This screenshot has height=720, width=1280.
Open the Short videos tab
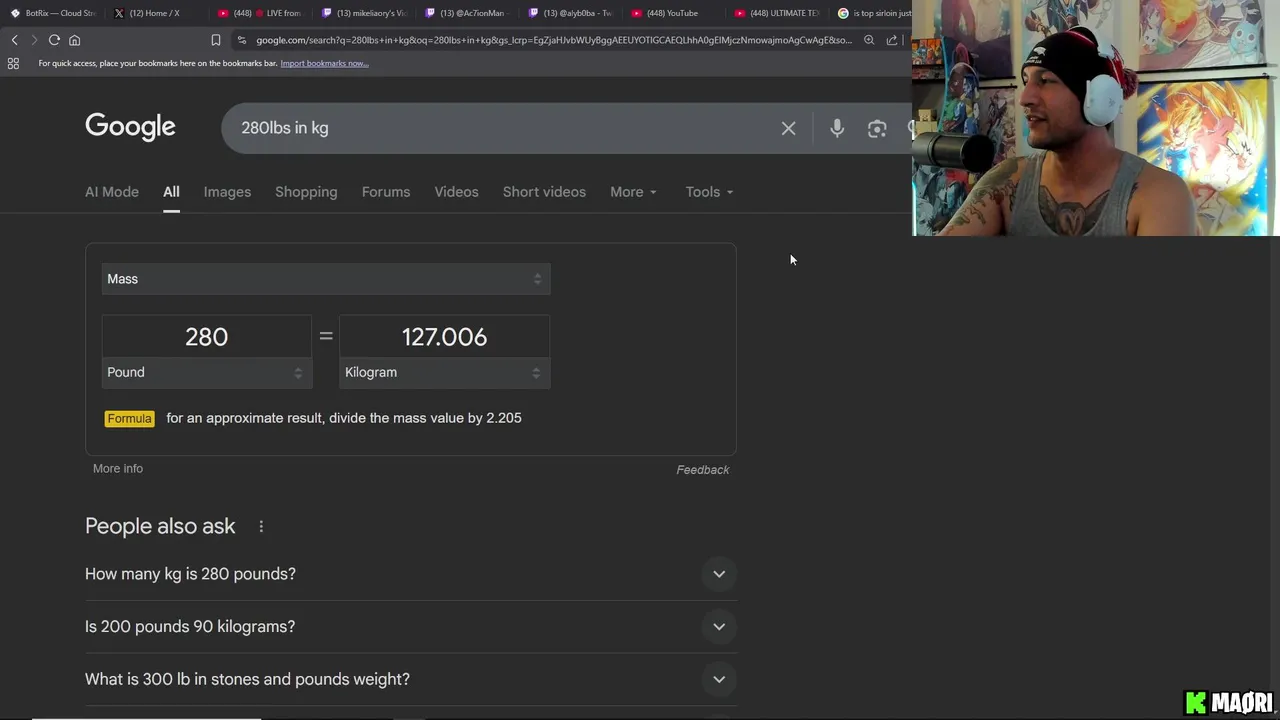pyautogui.click(x=544, y=192)
